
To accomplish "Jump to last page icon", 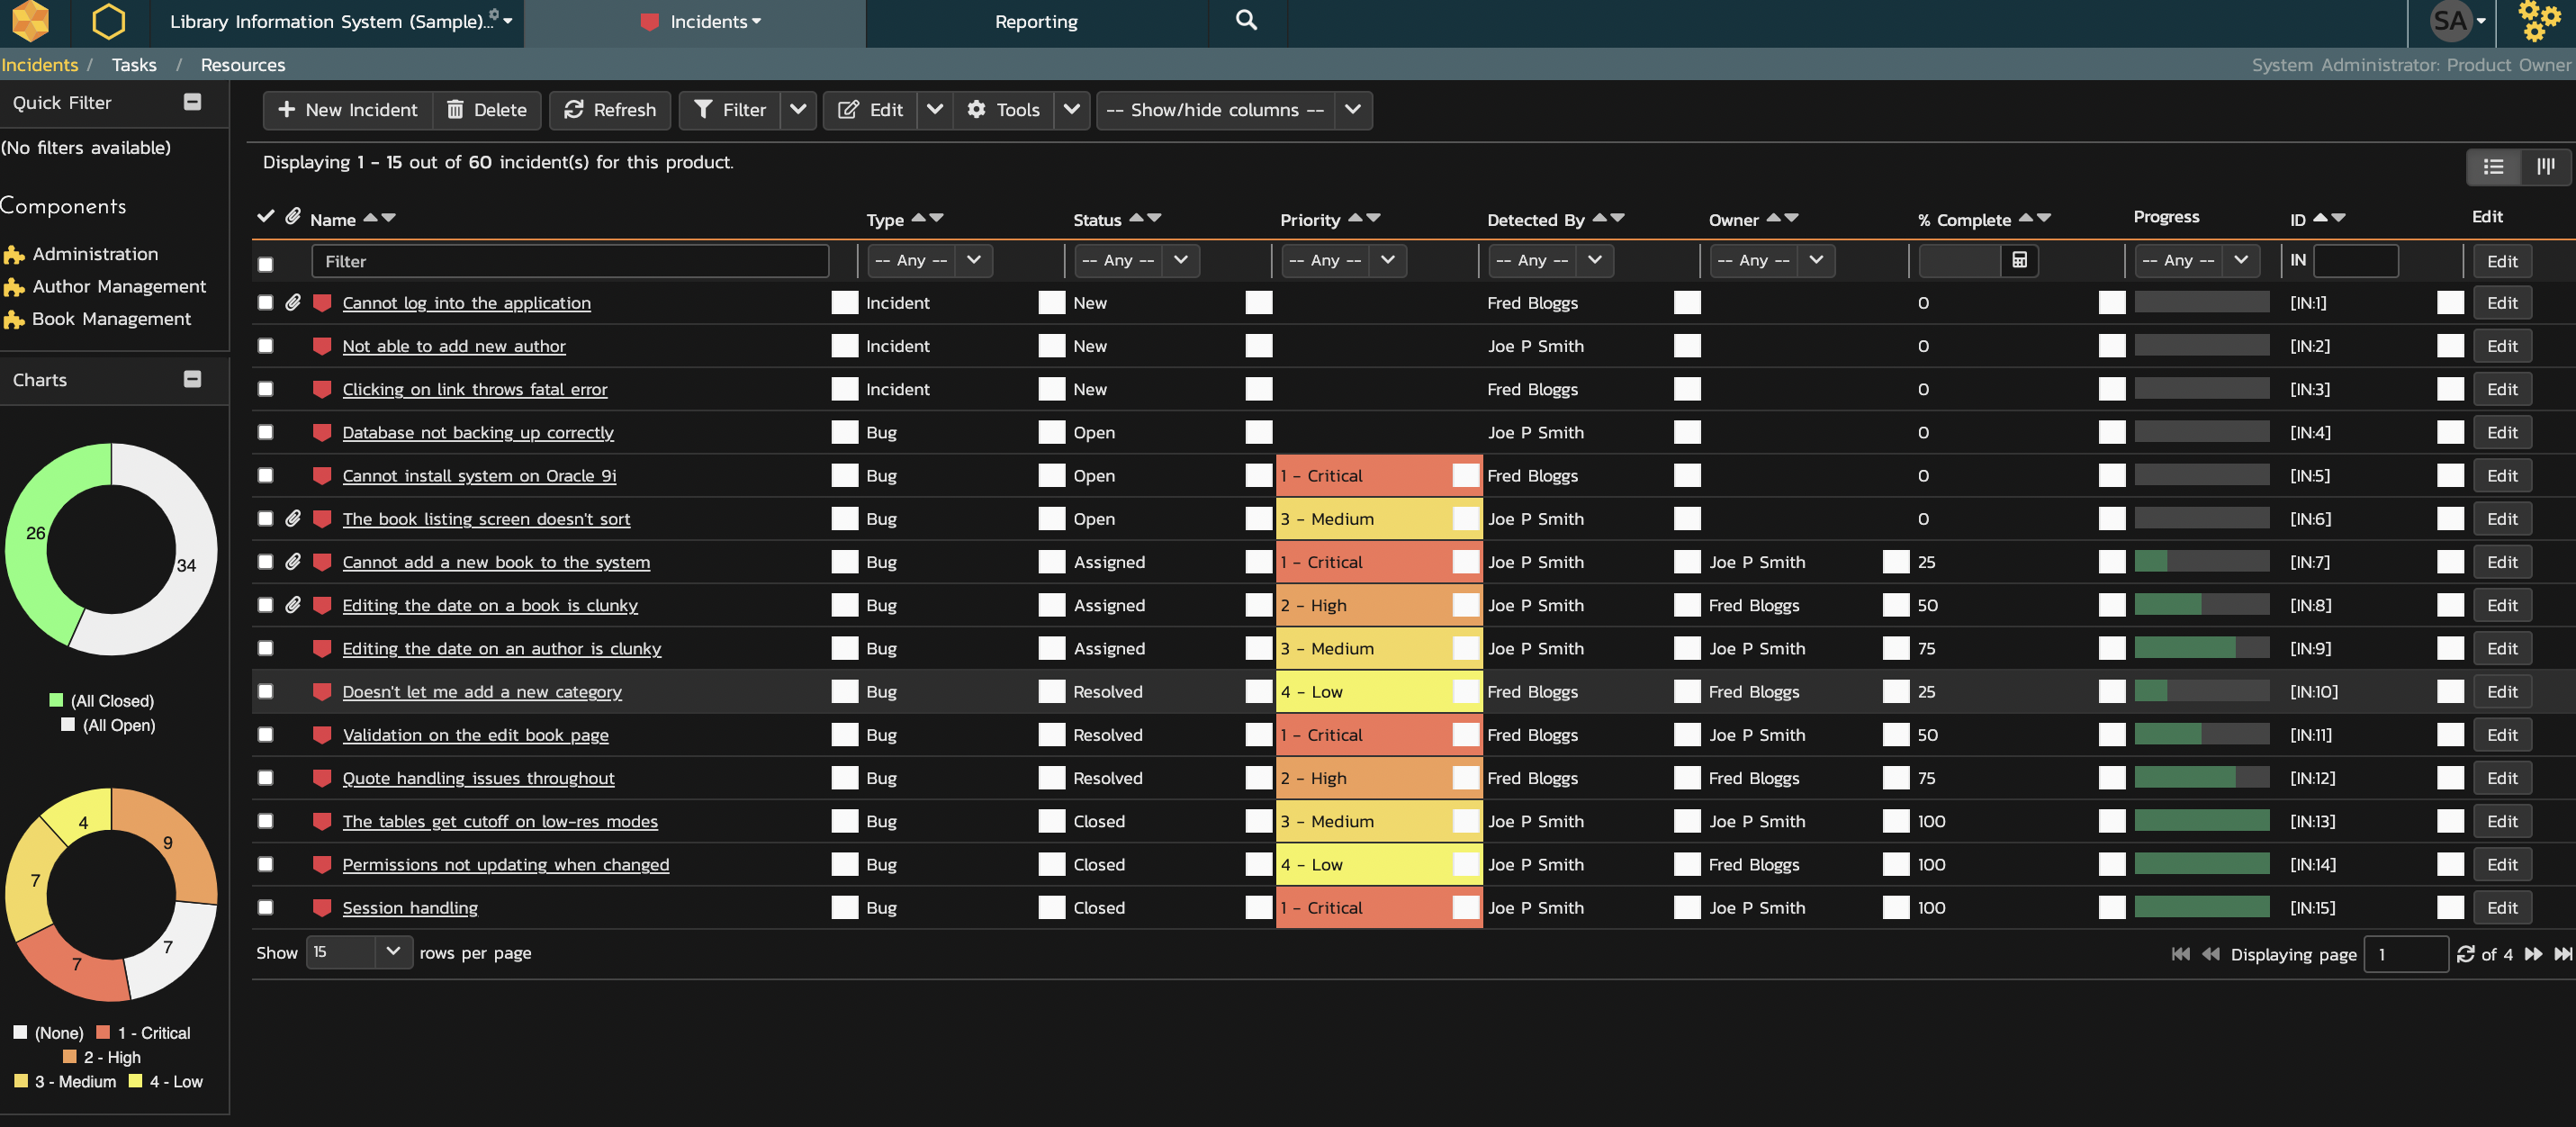I will click(x=2562, y=954).
